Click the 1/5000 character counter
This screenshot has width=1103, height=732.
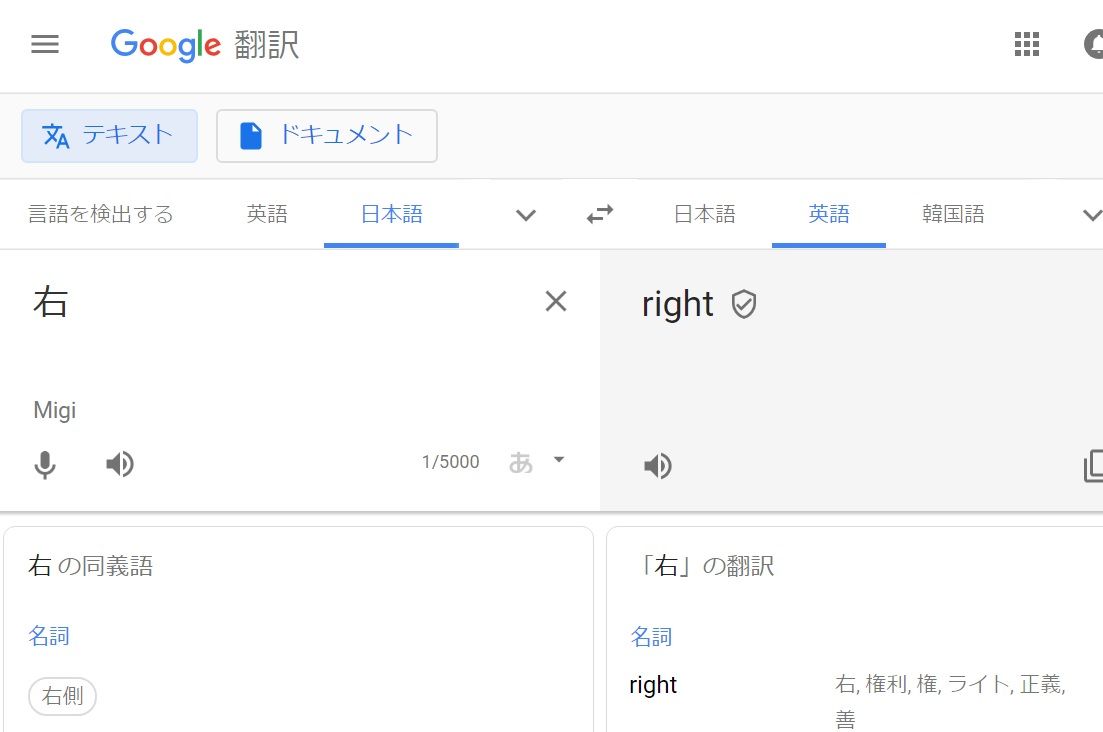(x=450, y=461)
